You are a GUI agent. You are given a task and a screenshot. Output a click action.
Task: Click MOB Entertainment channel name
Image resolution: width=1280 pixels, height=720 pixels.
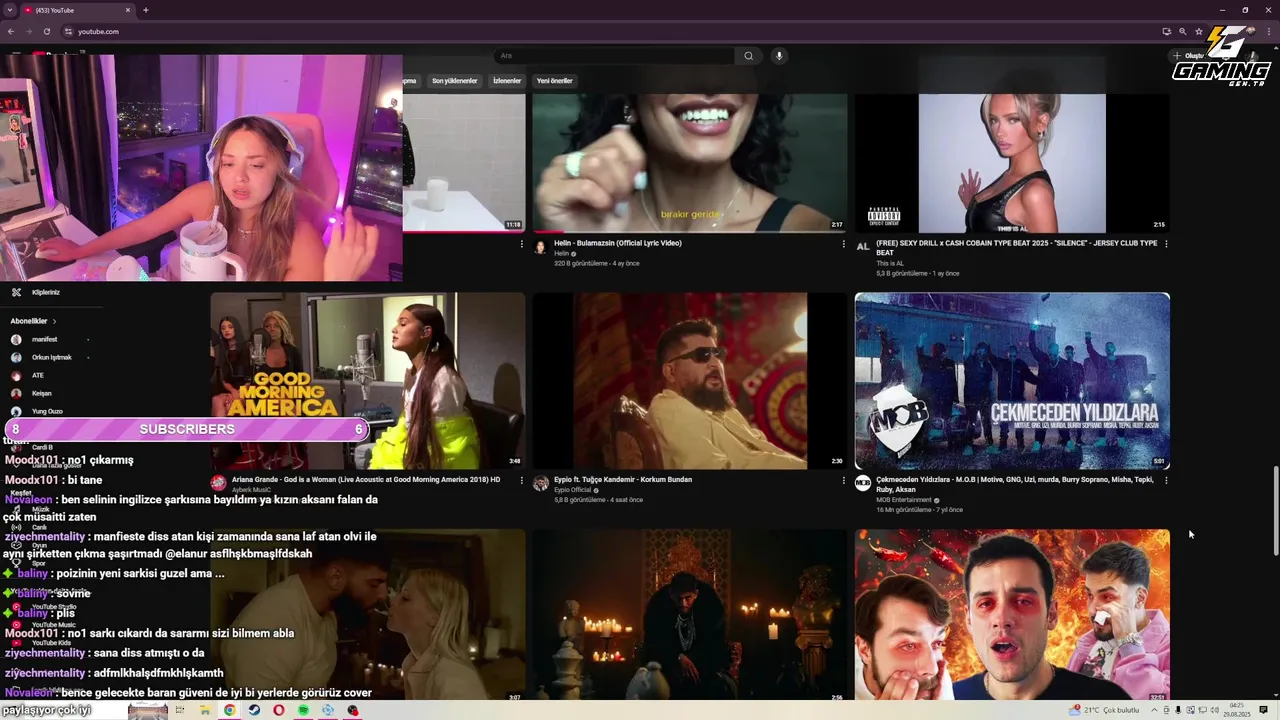904,500
